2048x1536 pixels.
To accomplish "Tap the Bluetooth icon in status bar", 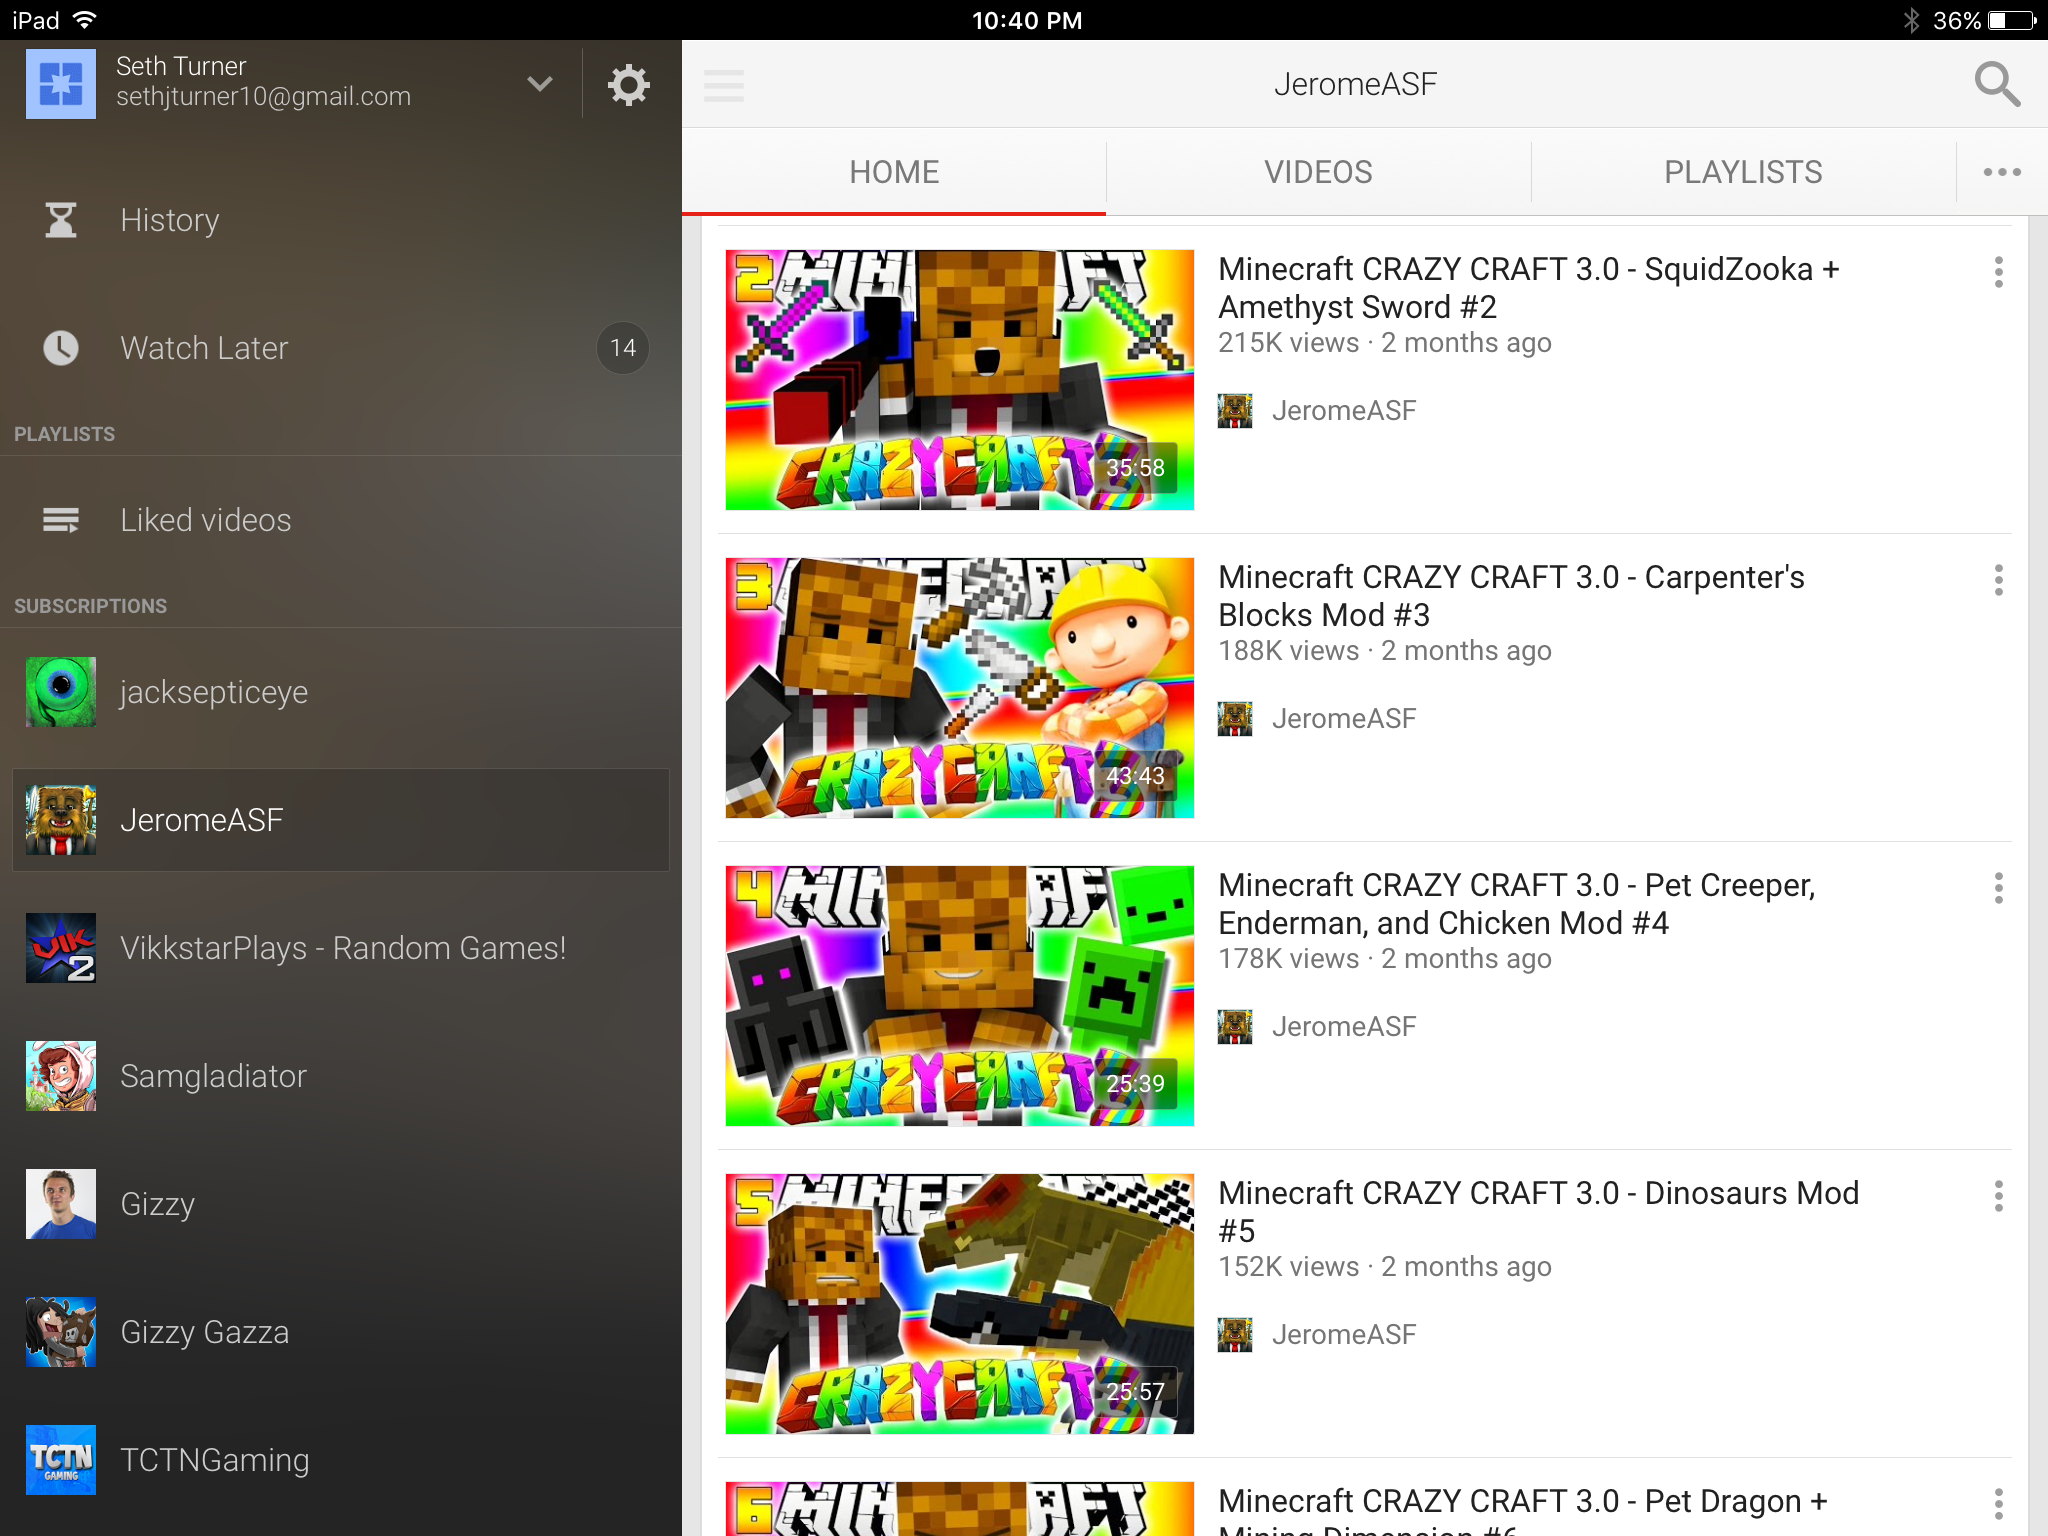I will 1911,20.
